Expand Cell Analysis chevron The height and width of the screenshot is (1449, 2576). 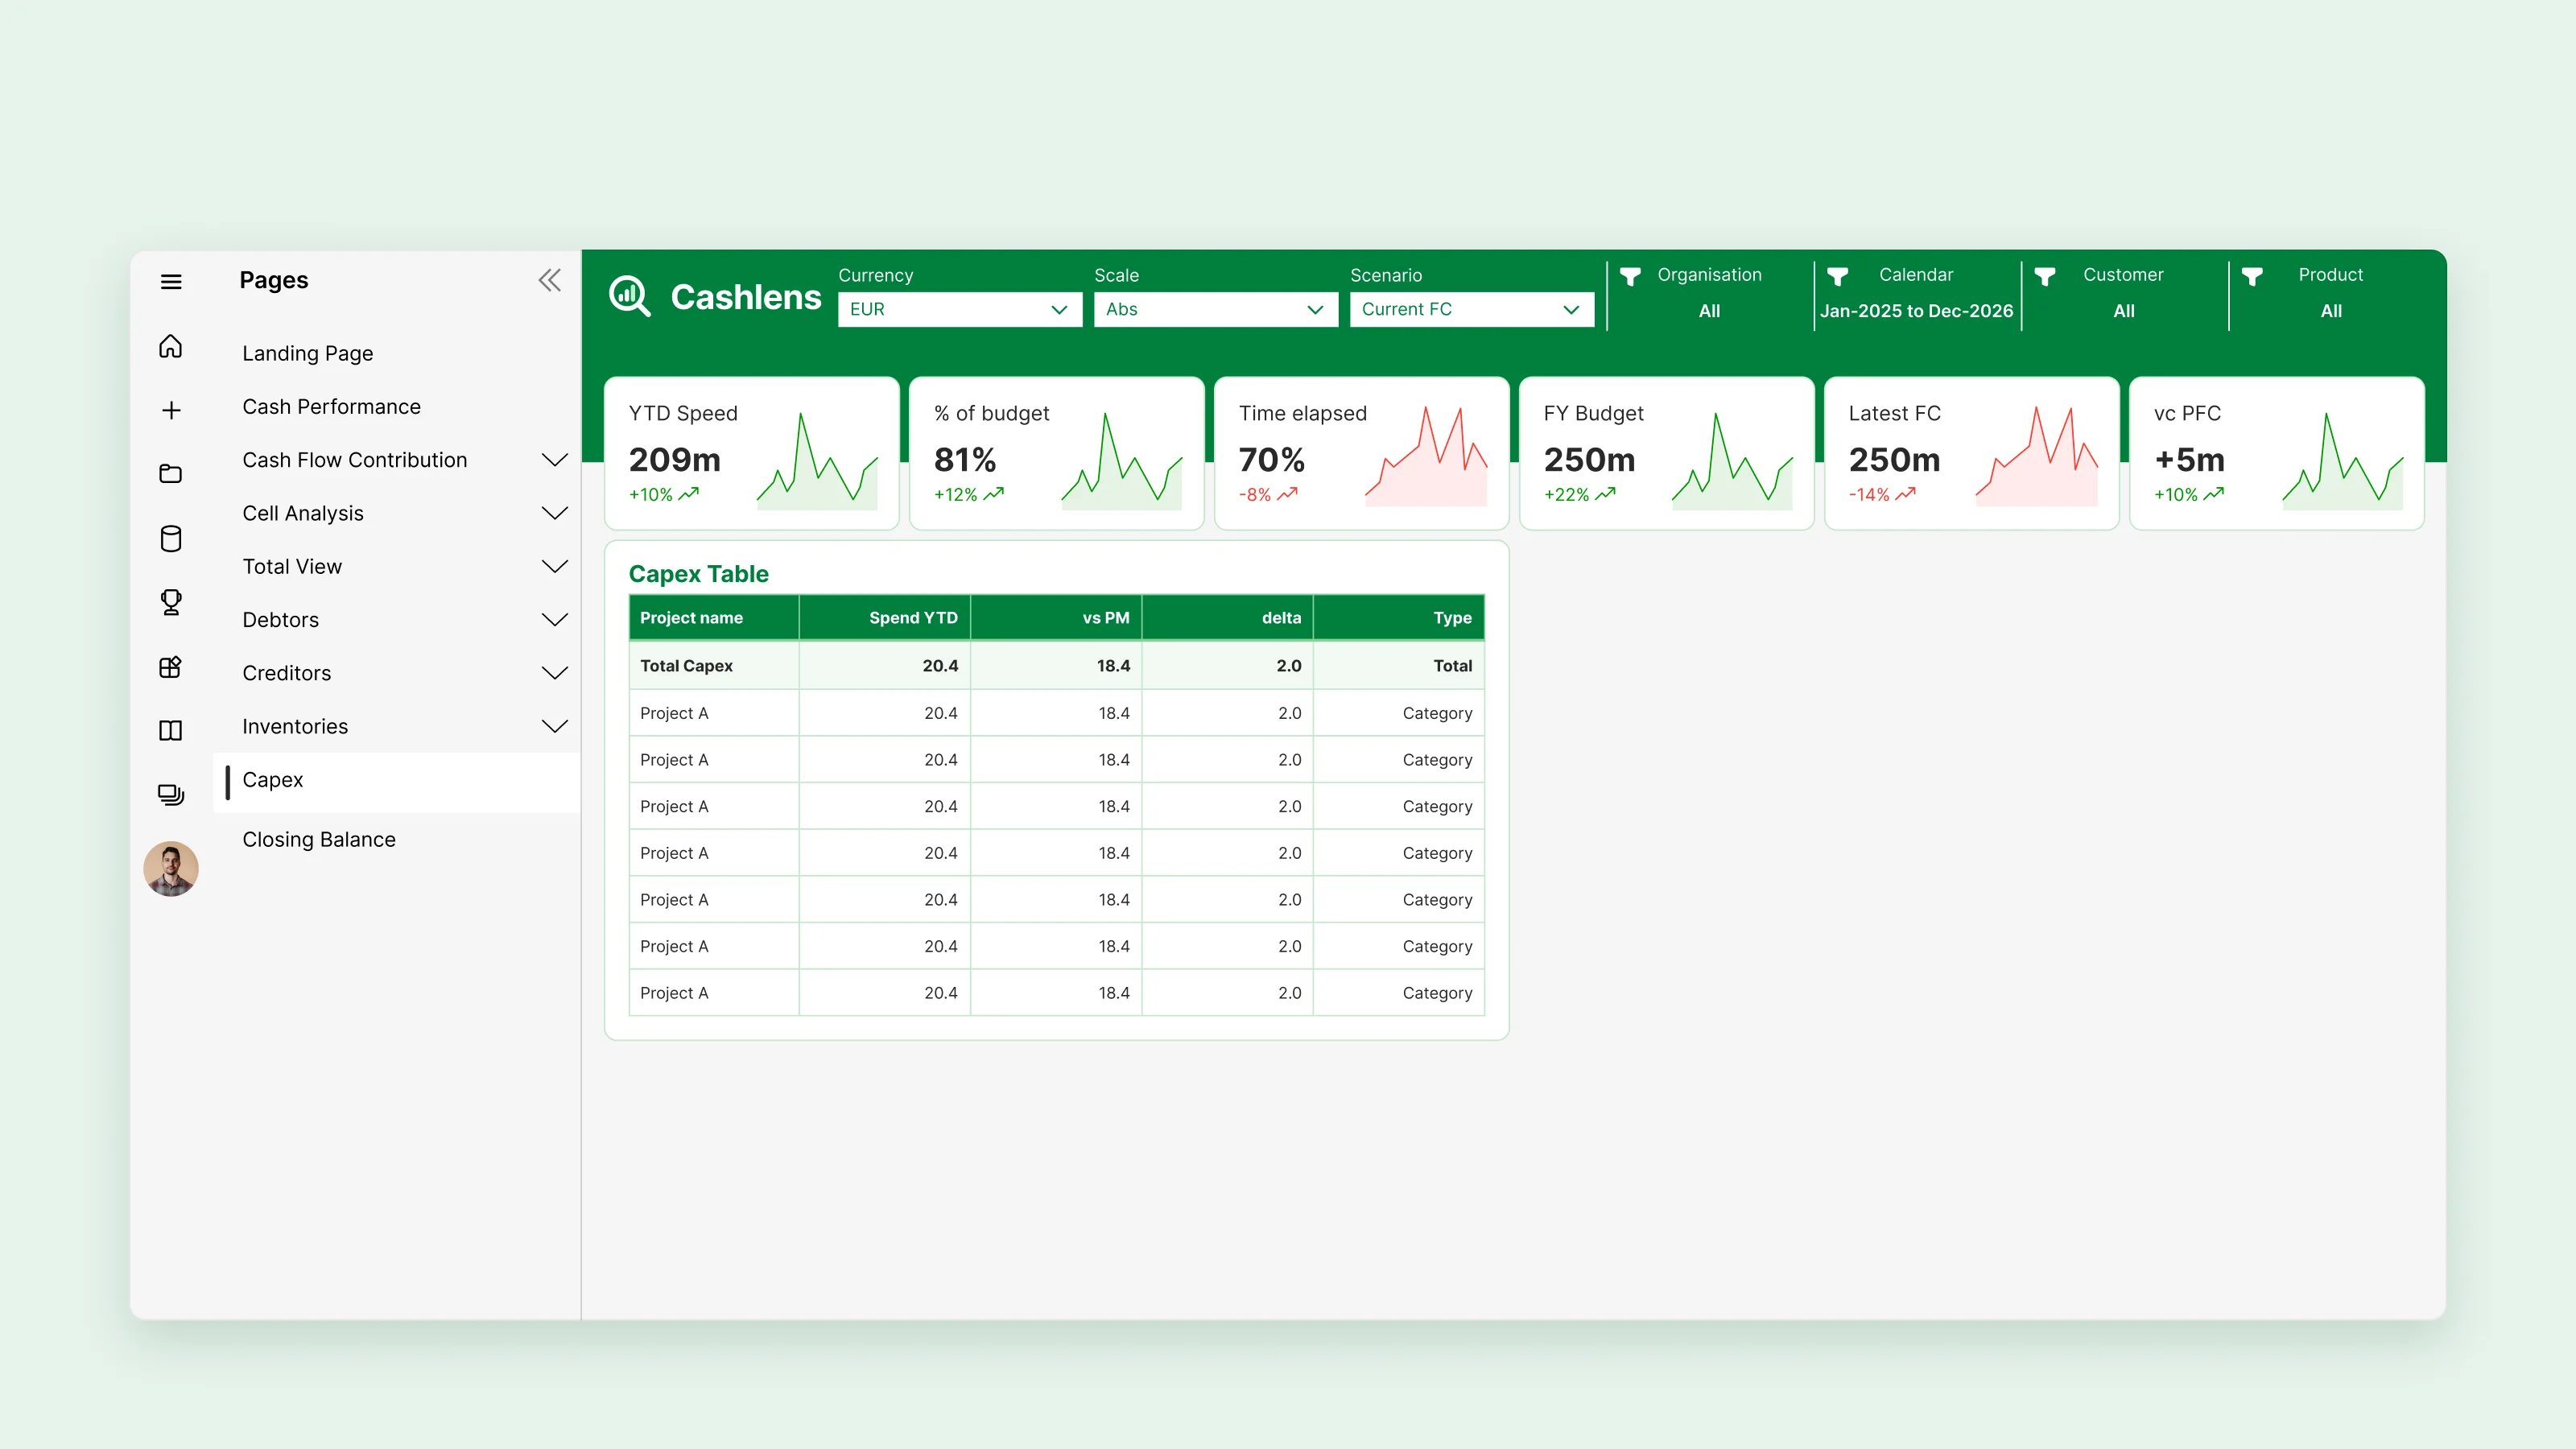(x=555, y=513)
